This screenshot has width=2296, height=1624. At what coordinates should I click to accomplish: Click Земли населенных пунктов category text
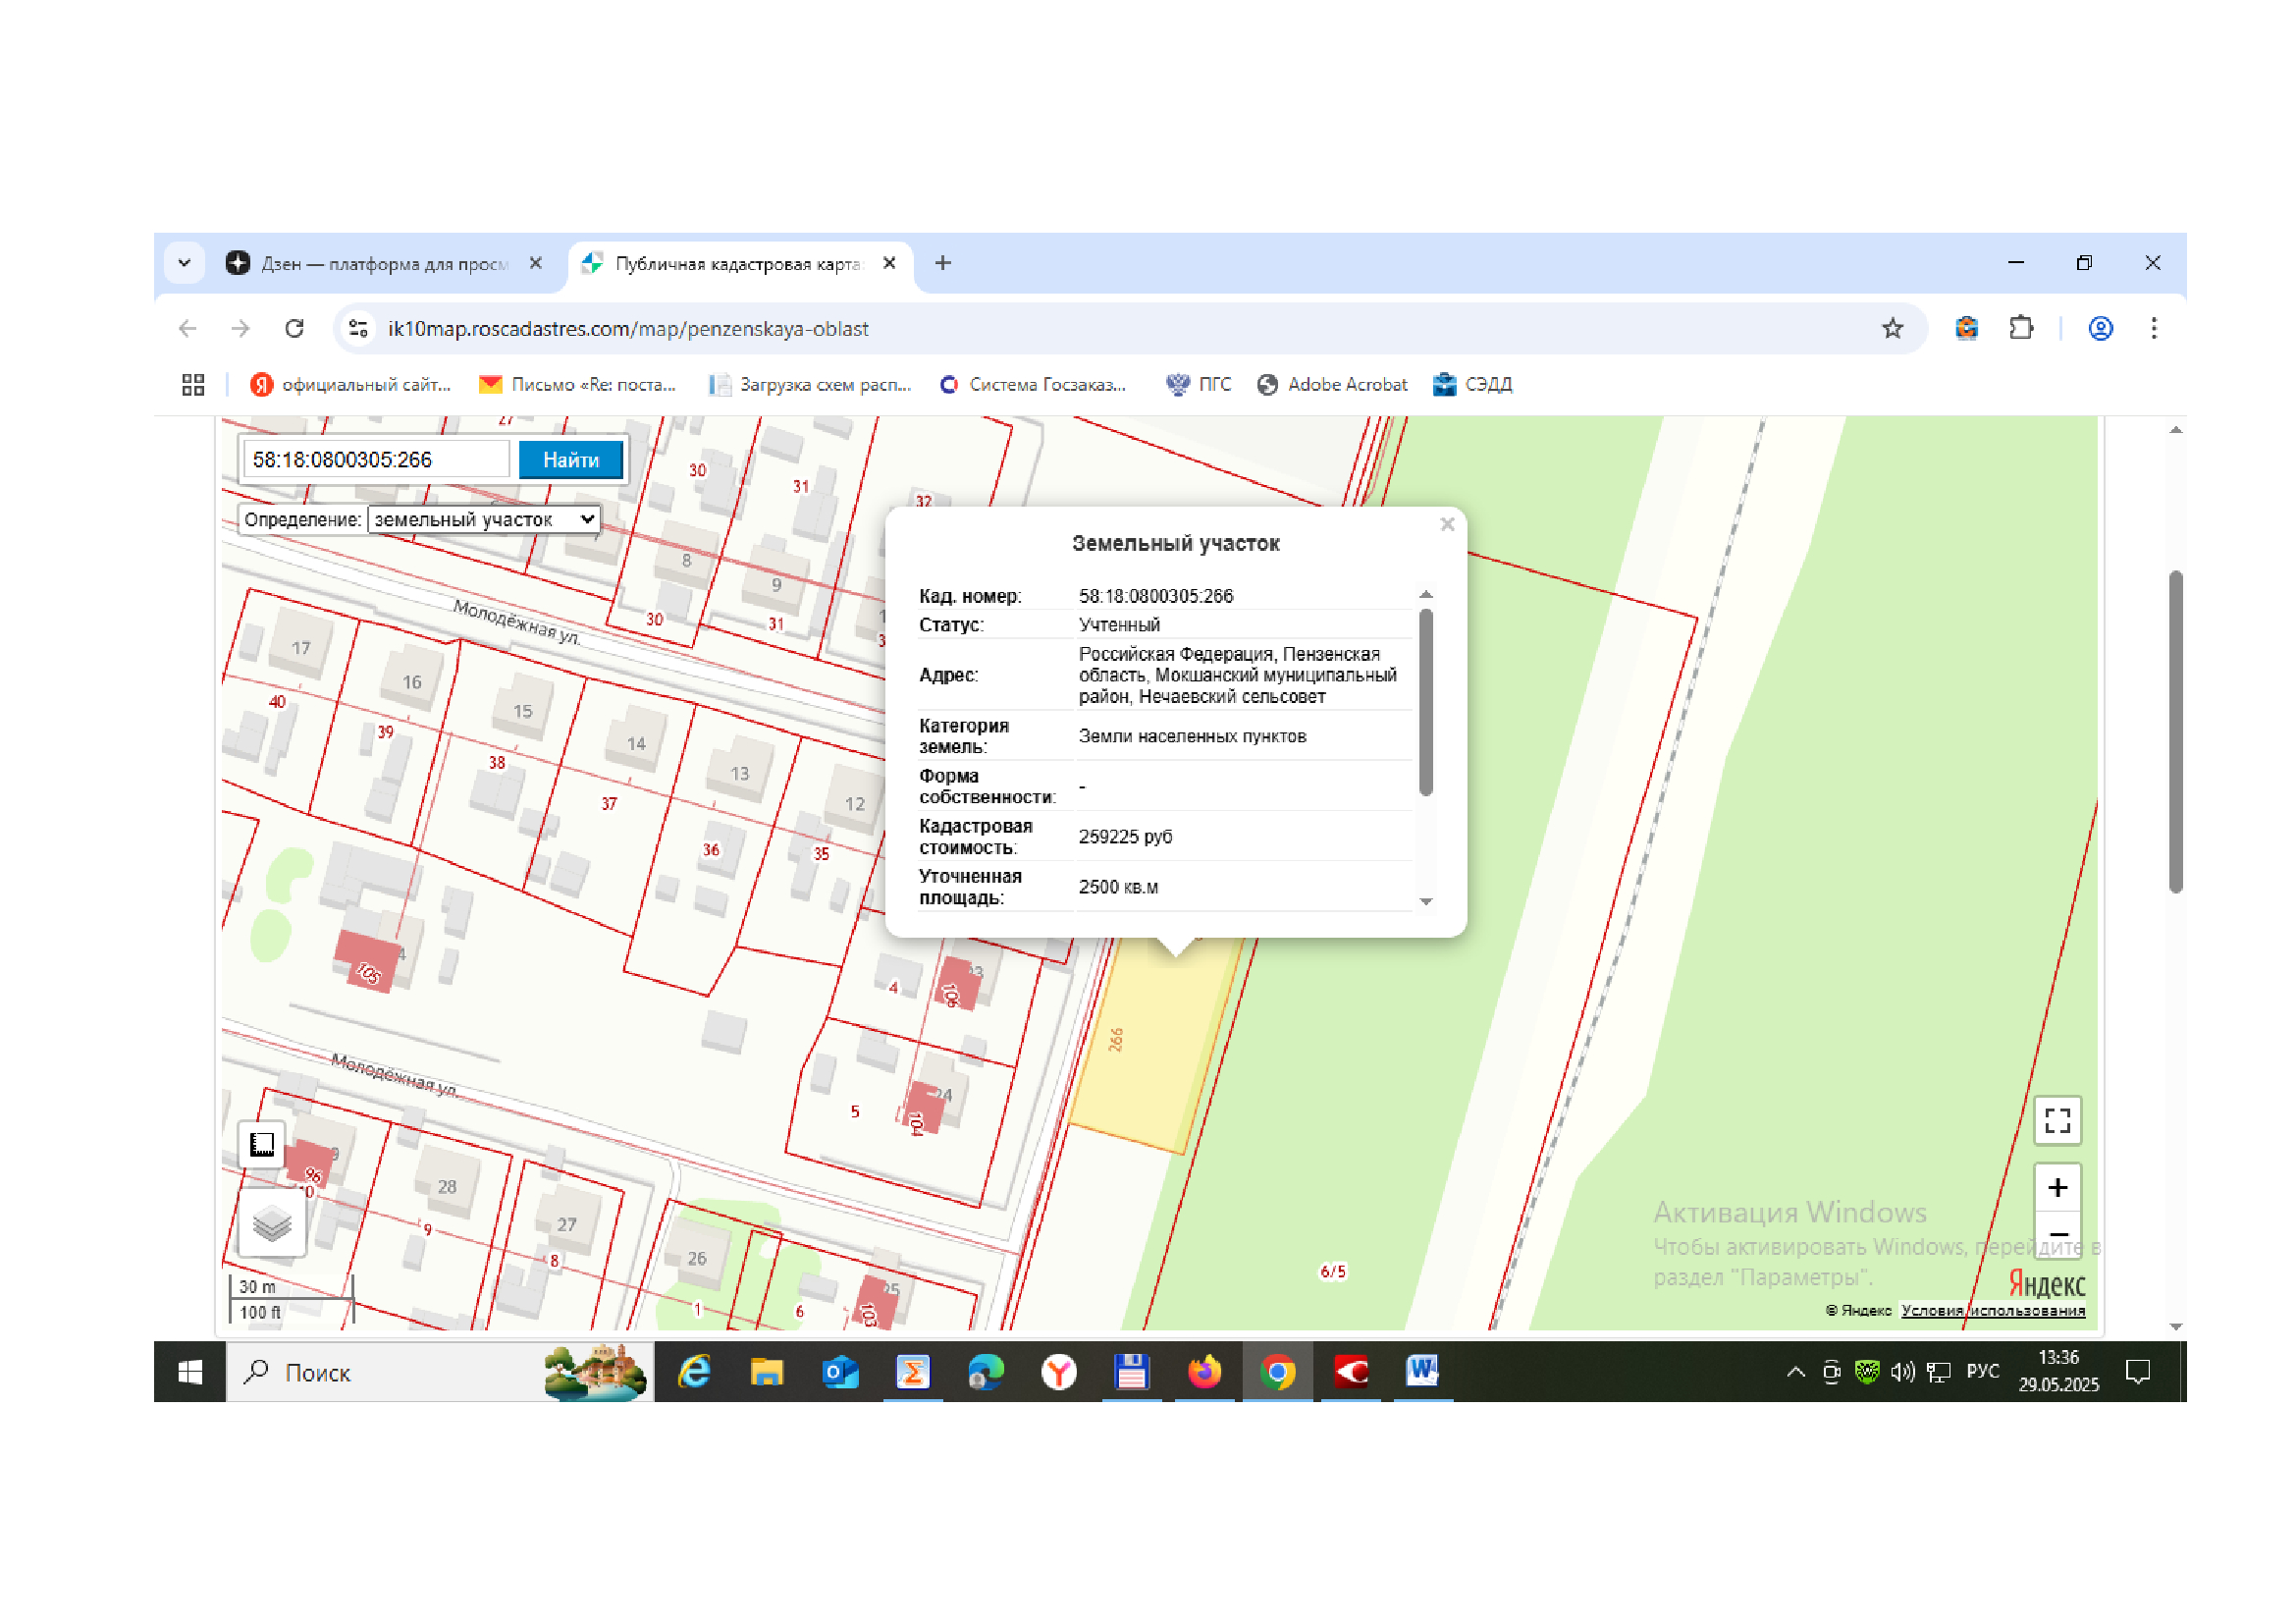click(x=1192, y=737)
